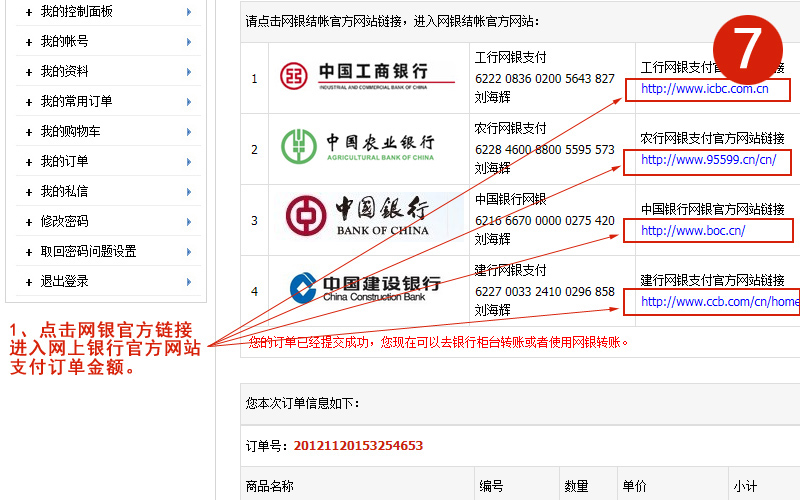This screenshot has height=500, width=800.
Task: Open the www.ccb.com/cn/home link
Action: tap(720, 302)
